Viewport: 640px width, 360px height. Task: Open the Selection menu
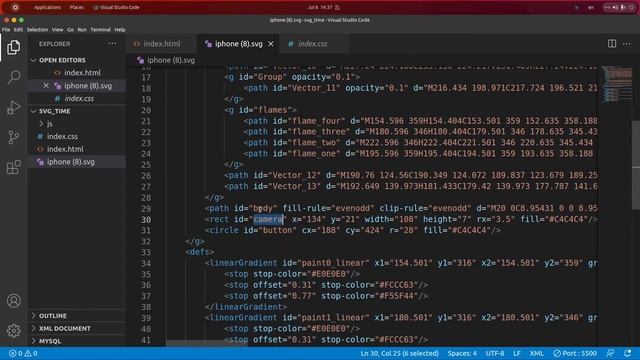[37, 29]
